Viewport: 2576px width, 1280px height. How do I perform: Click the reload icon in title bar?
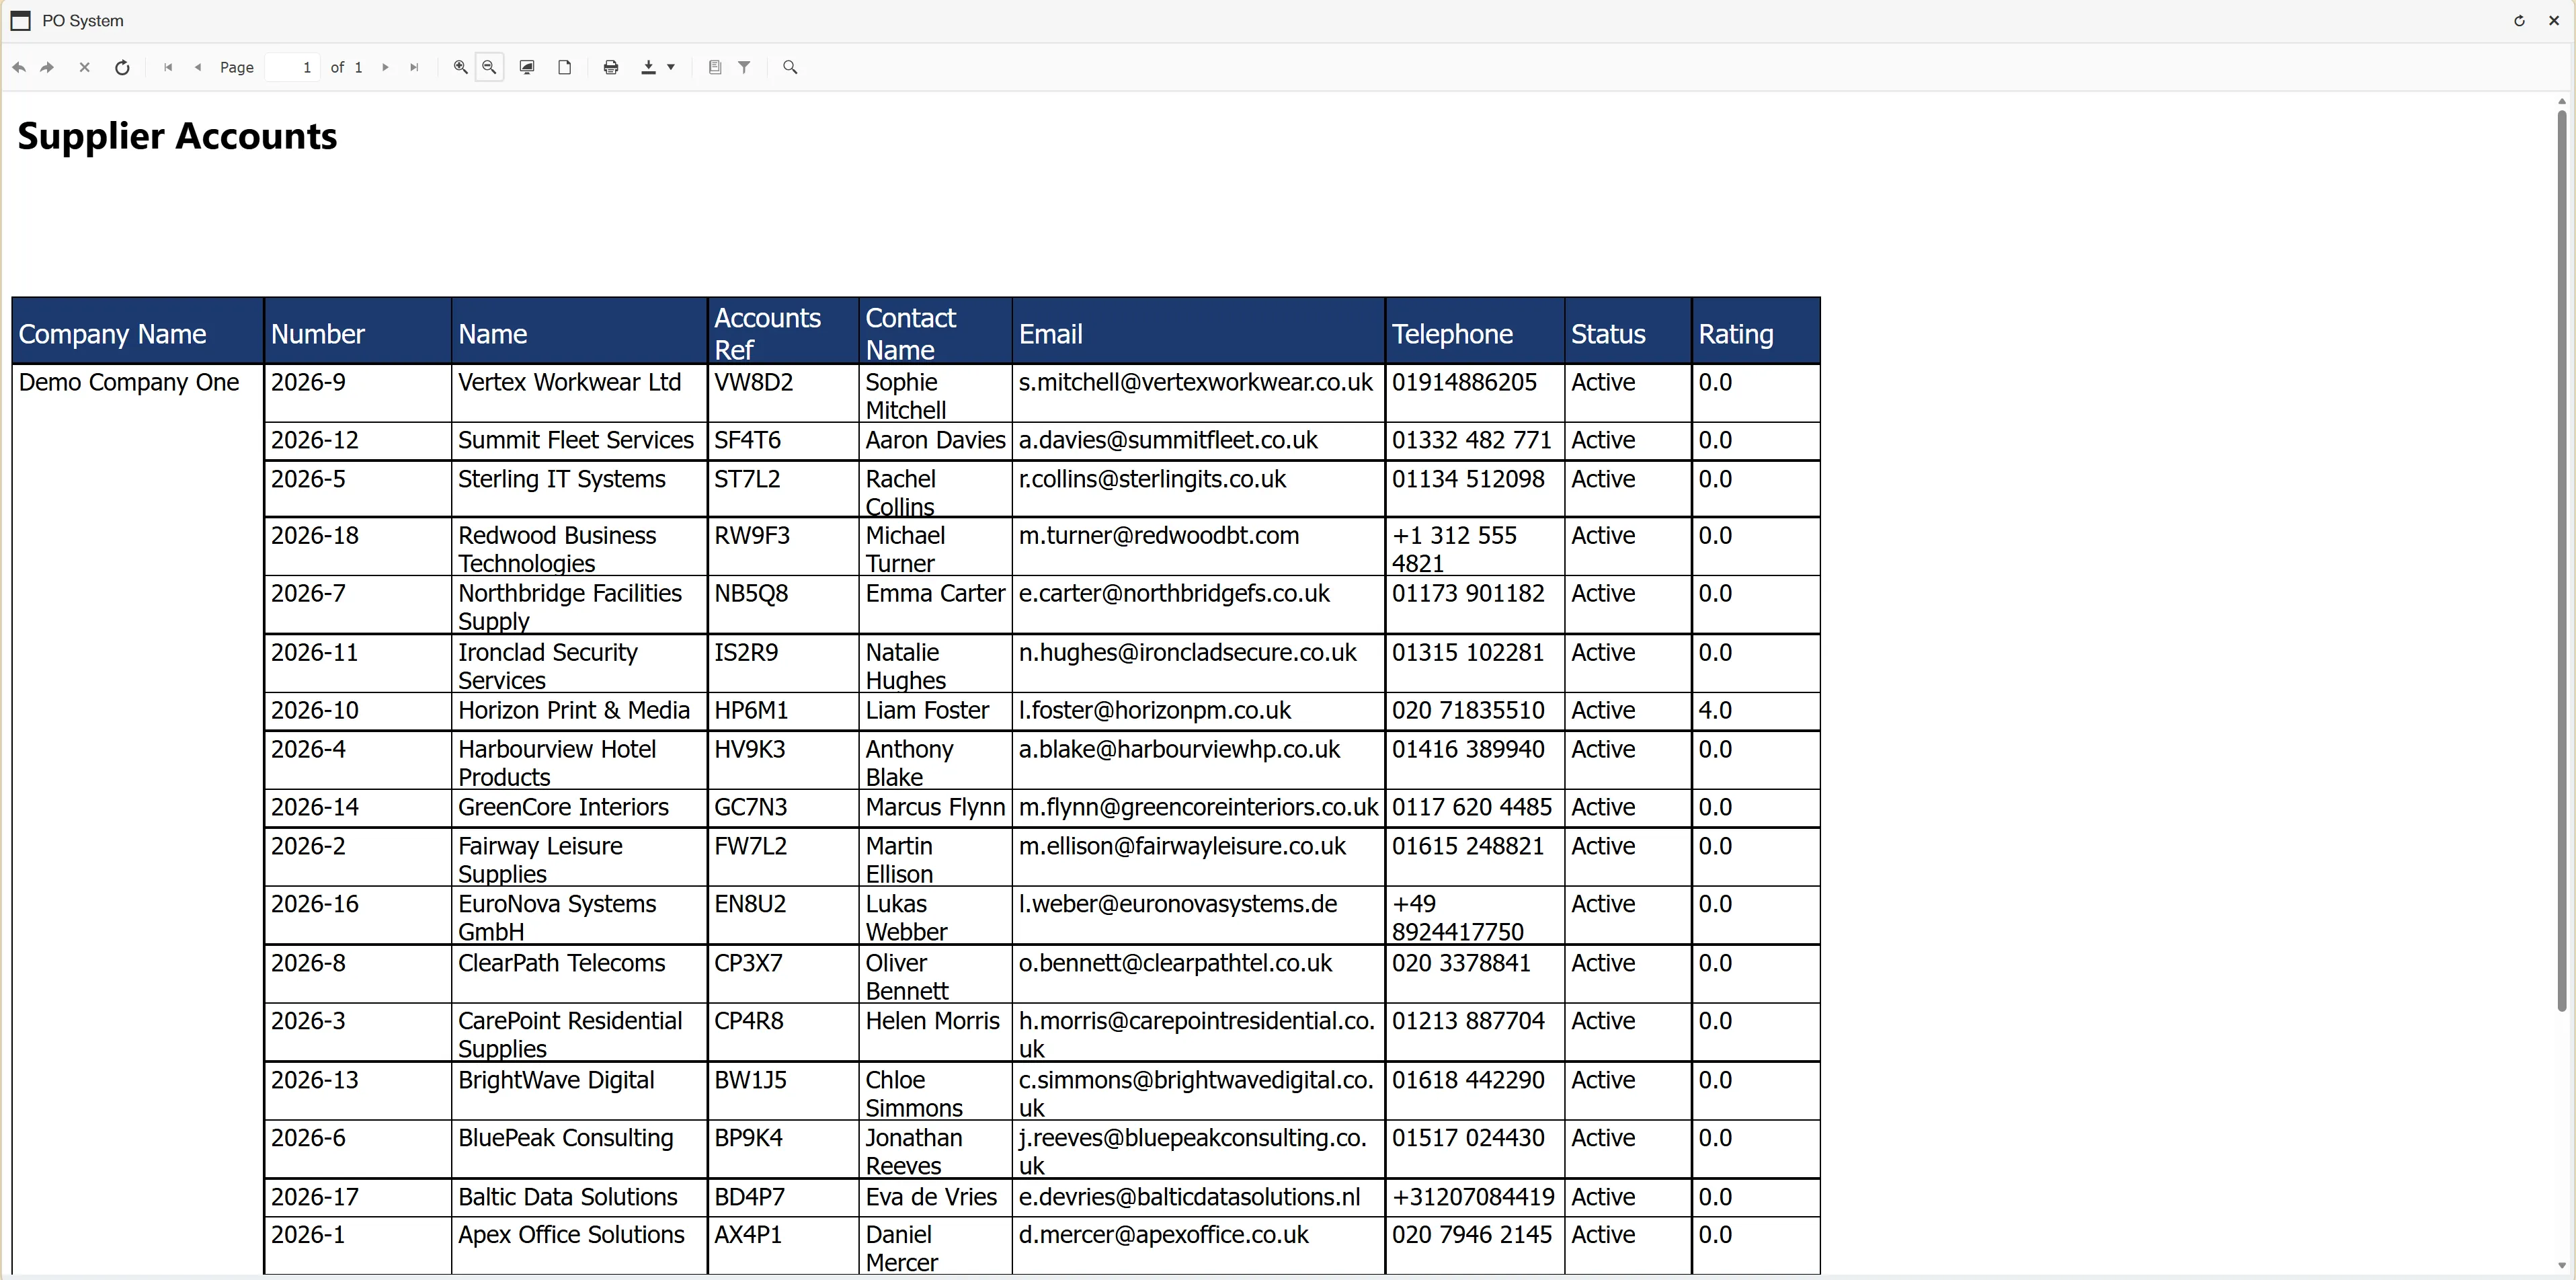(x=2519, y=21)
